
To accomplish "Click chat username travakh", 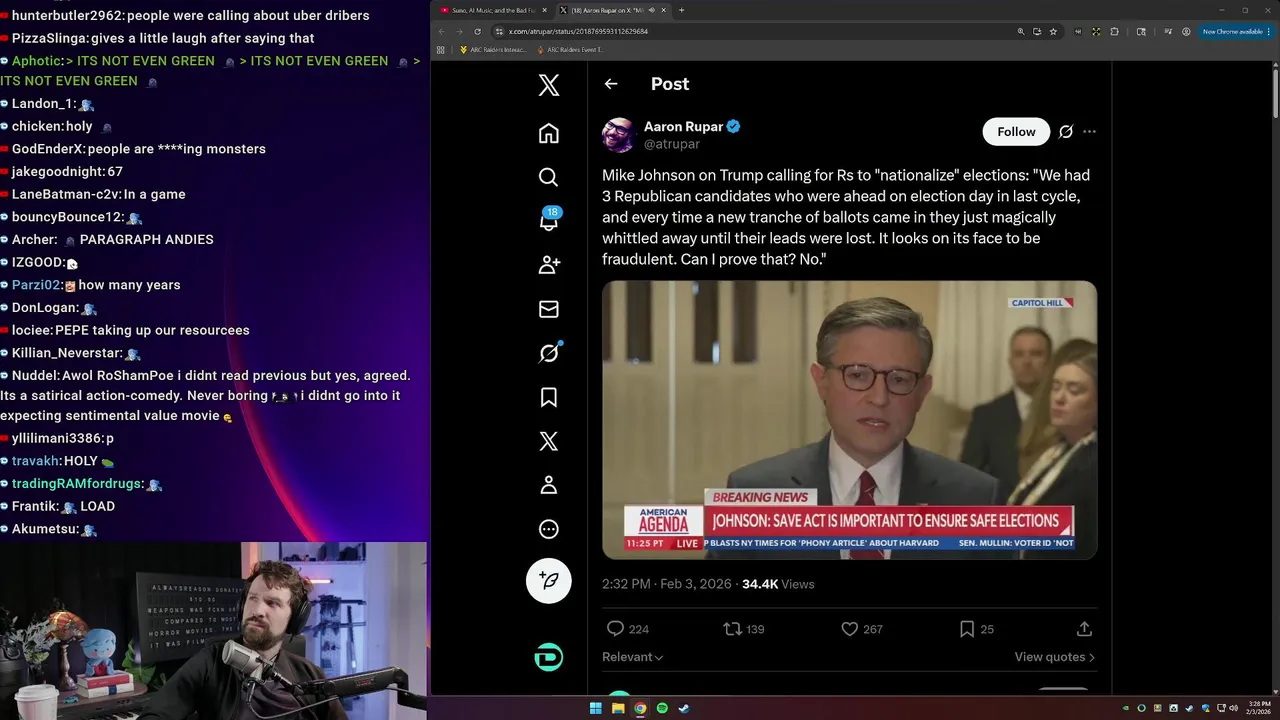I will click(35, 461).
